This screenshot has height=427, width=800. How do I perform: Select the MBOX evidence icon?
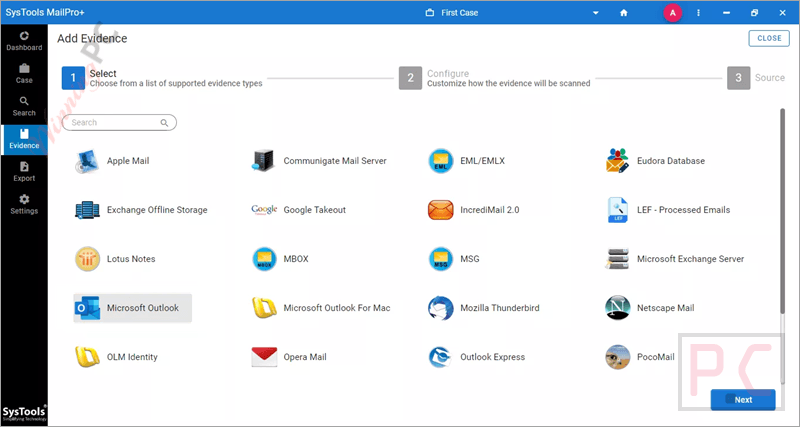click(264, 259)
